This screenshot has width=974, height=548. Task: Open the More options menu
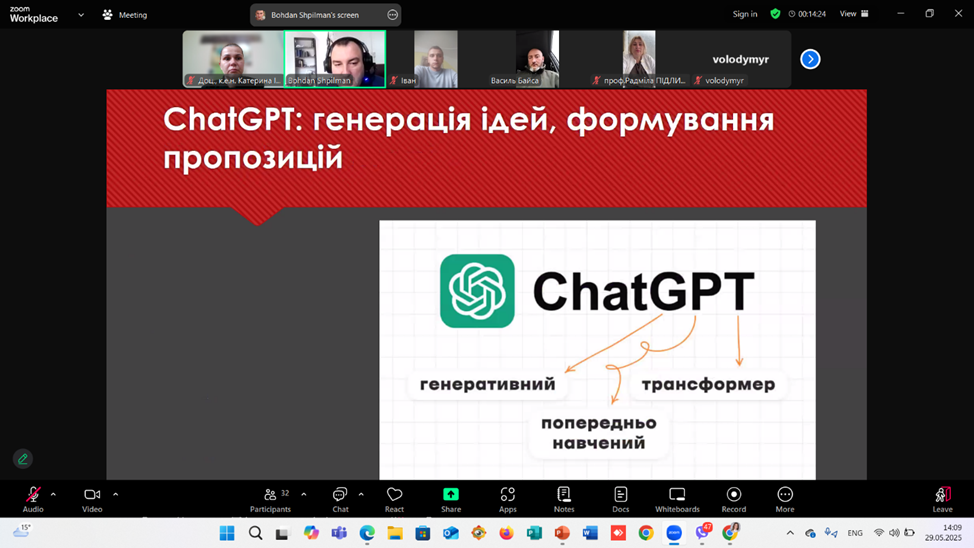[x=785, y=500]
